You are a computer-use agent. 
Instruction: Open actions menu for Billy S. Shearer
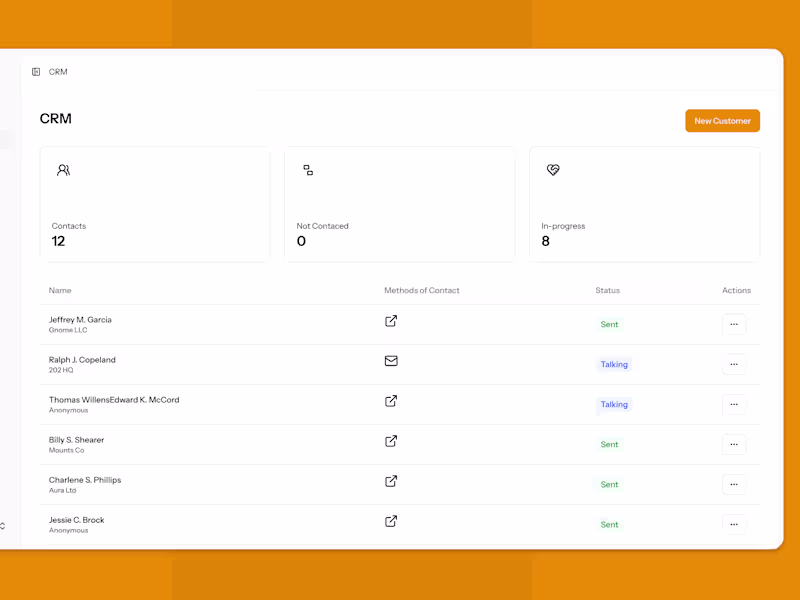coord(734,444)
